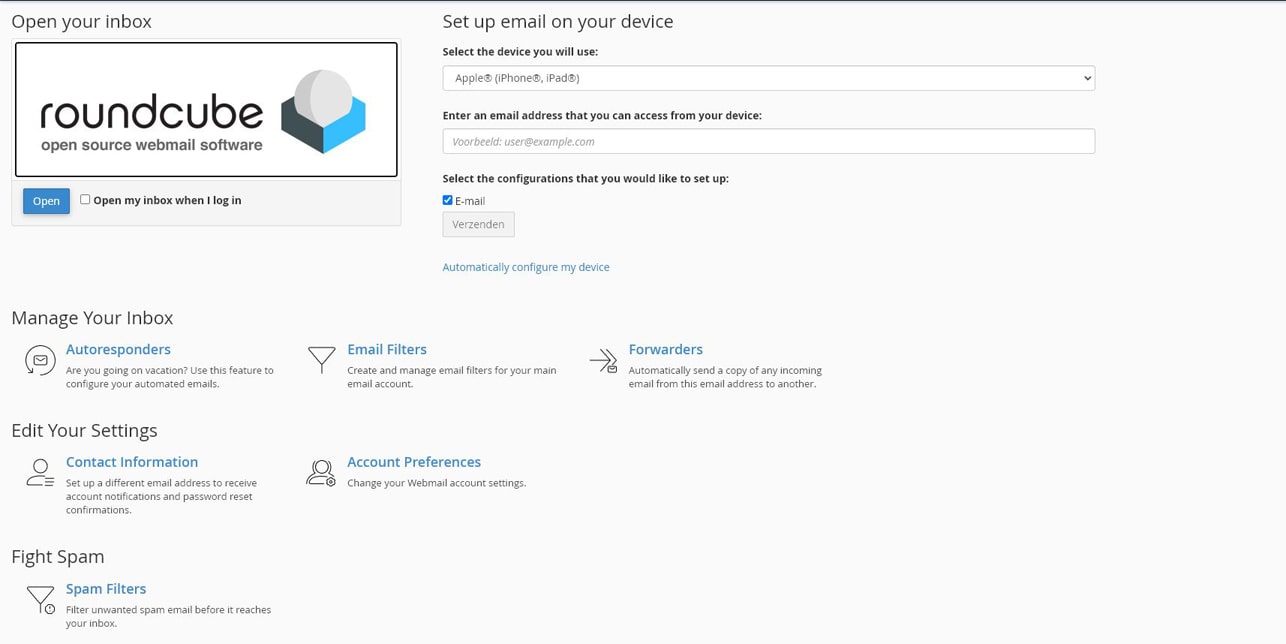Follow the Automatically configure my device link
This screenshot has width=1286, height=644.
tap(526, 267)
